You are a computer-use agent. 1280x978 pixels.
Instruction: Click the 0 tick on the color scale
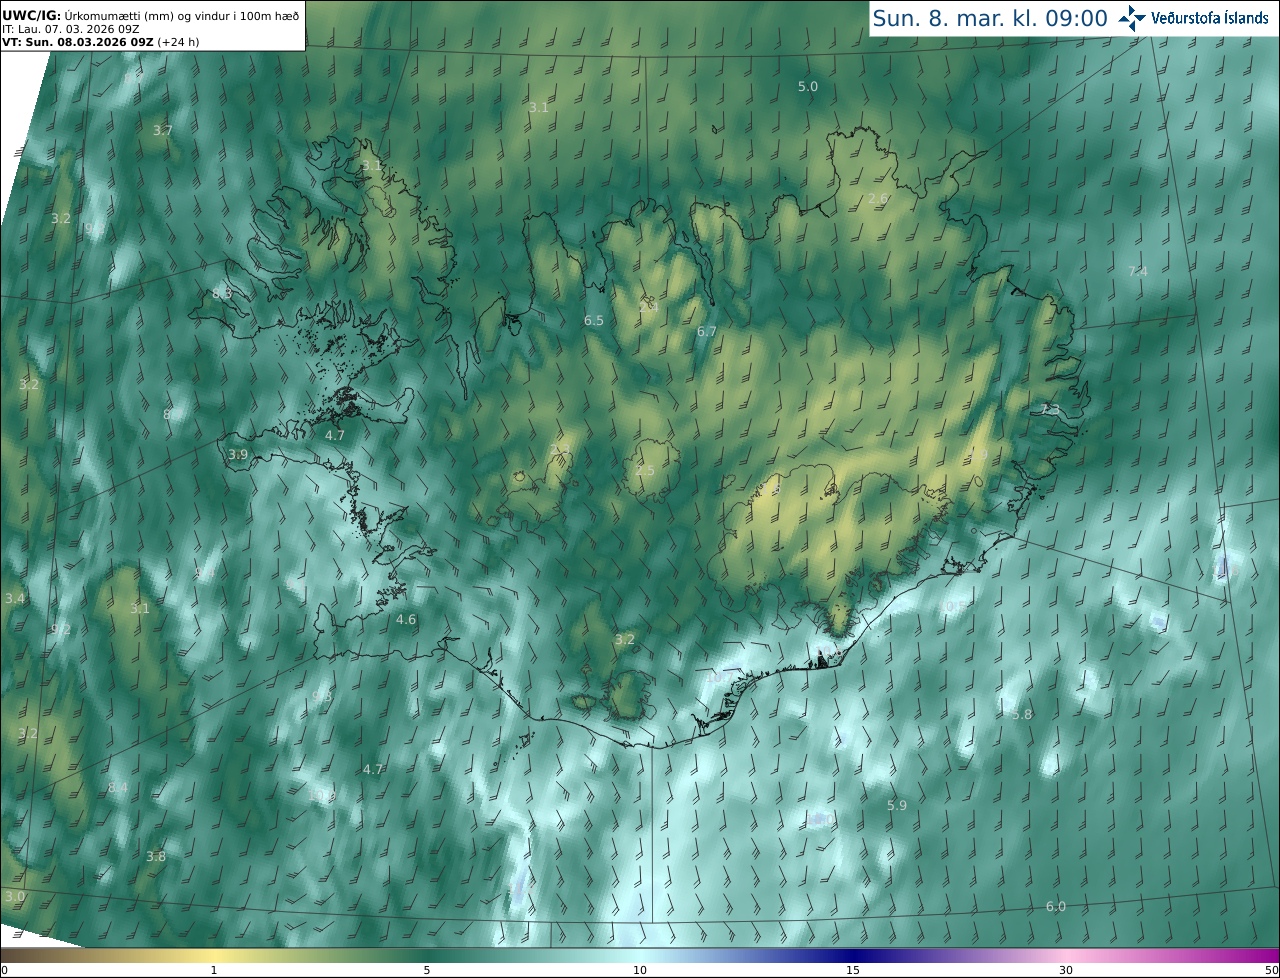pyautogui.click(x=4, y=970)
